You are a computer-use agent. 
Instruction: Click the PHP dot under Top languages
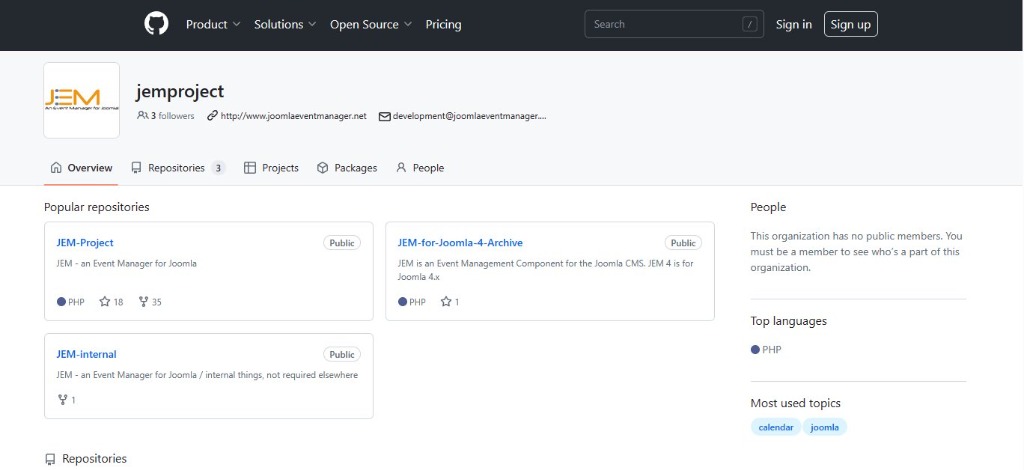pyautogui.click(x=755, y=350)
